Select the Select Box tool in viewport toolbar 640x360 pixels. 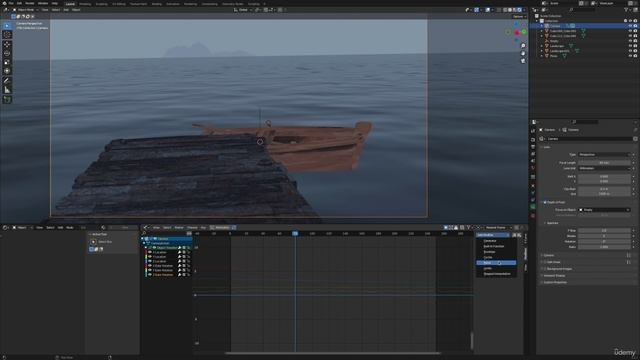(x=7, y=26)
